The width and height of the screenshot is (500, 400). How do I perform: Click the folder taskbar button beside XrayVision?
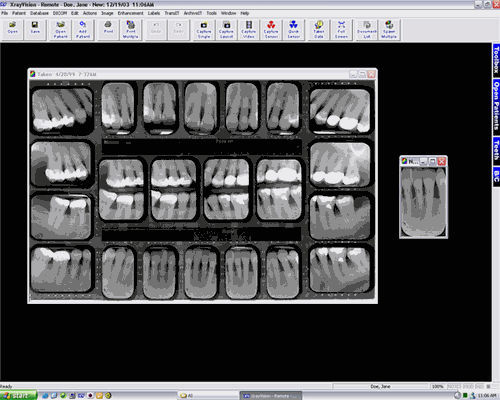click(x=207, y=396)
